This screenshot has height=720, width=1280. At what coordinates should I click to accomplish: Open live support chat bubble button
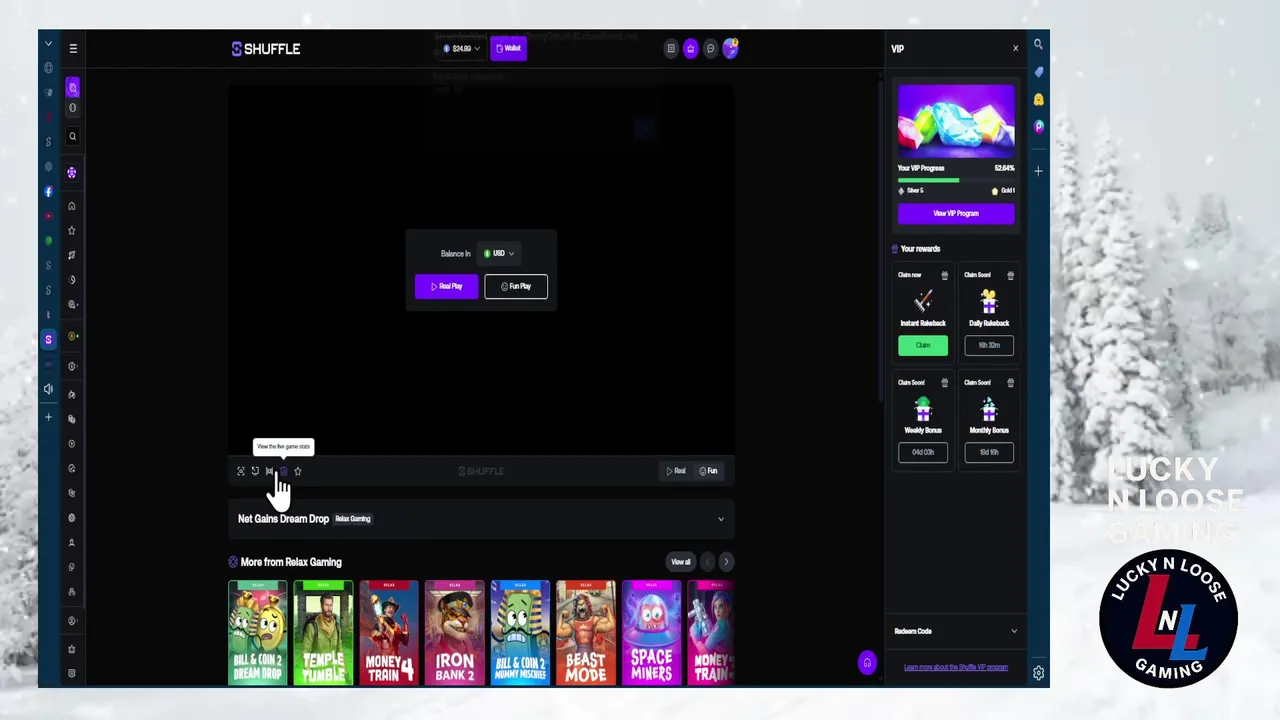click(867, 662)
